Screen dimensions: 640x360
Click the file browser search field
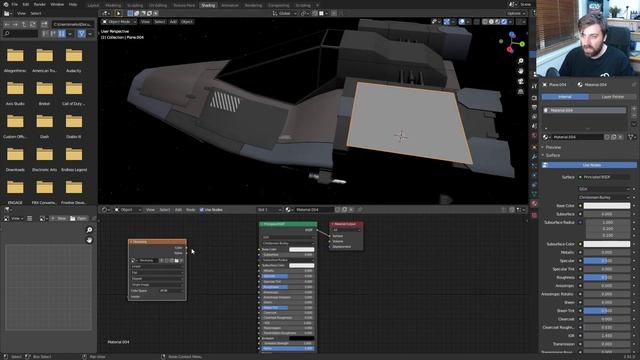click(x=20, y=33)
